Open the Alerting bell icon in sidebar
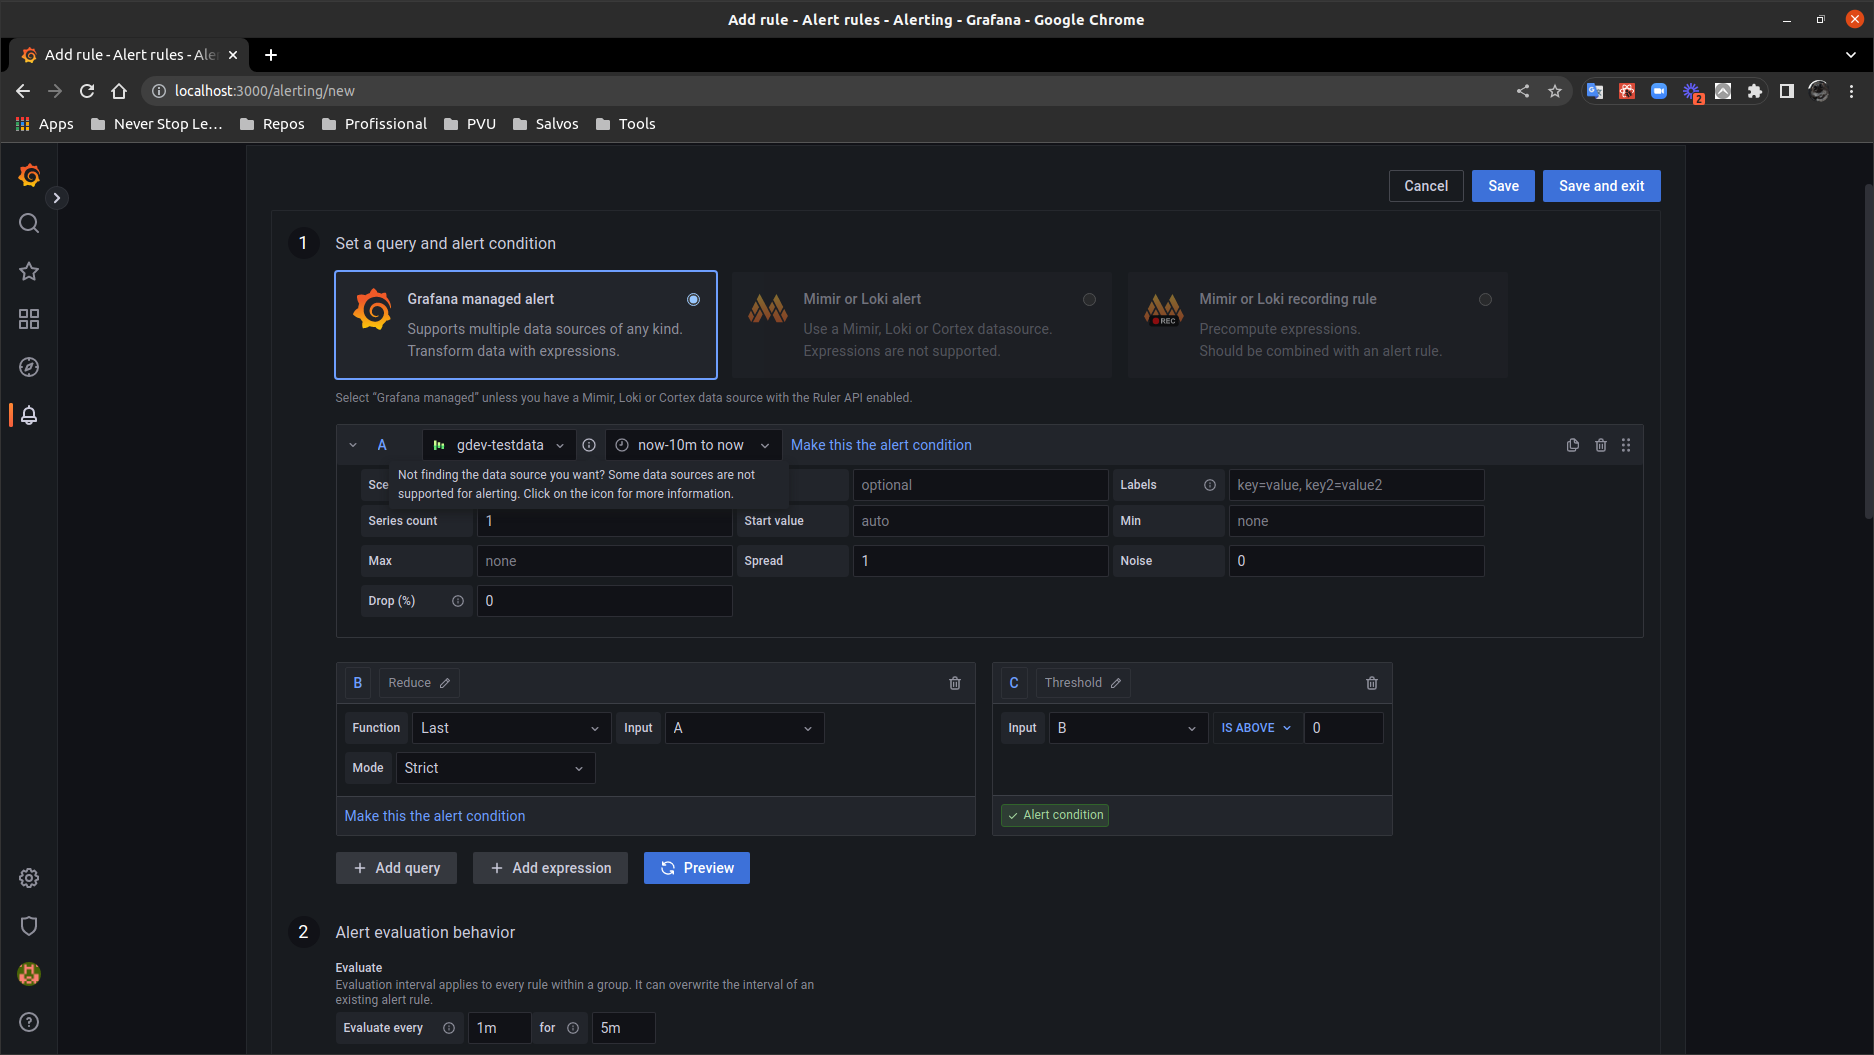1874x1055 pixels. click(x=28, y=415)
